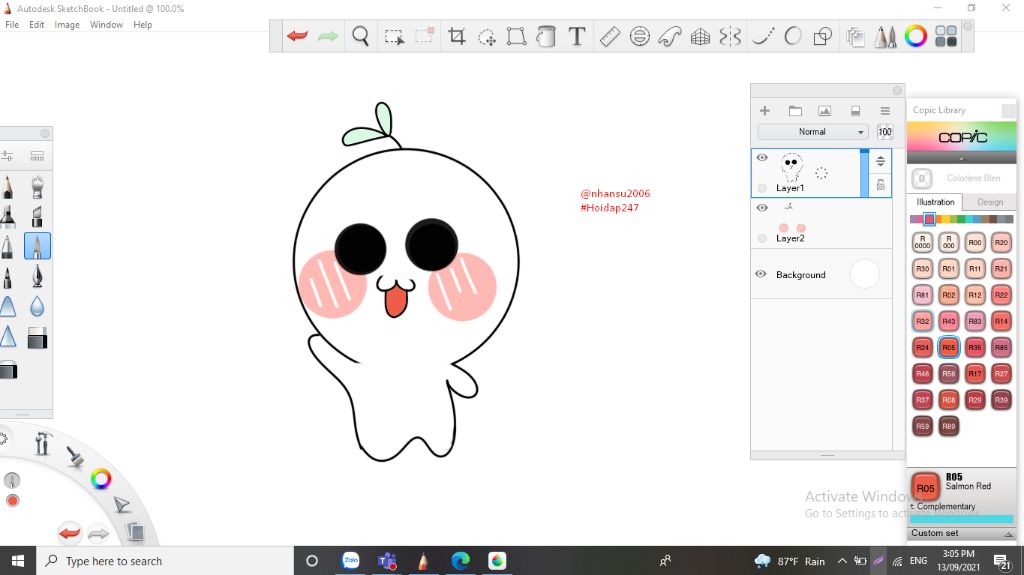This screenshot has height=575, width=1024.
Task: Expand Layer1 options arrows button
Action: [x=880, y=161]
